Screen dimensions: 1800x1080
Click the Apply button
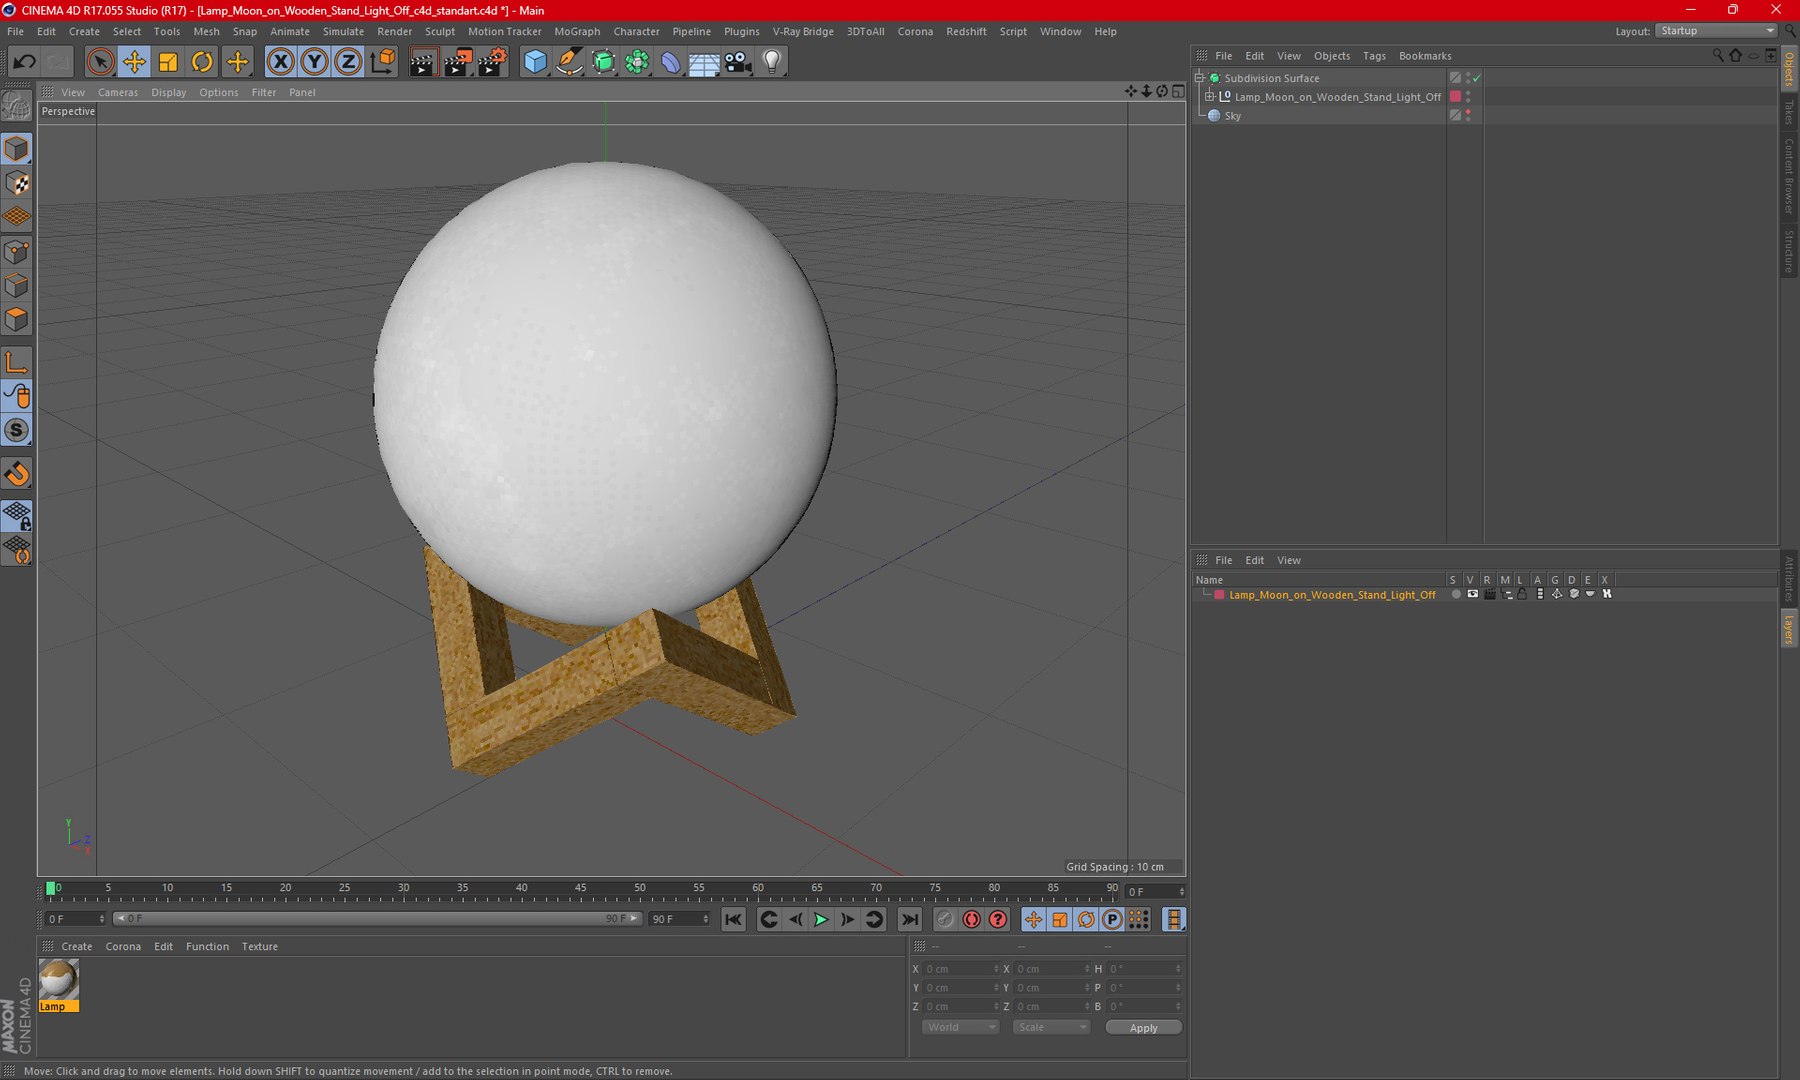1143,1028
